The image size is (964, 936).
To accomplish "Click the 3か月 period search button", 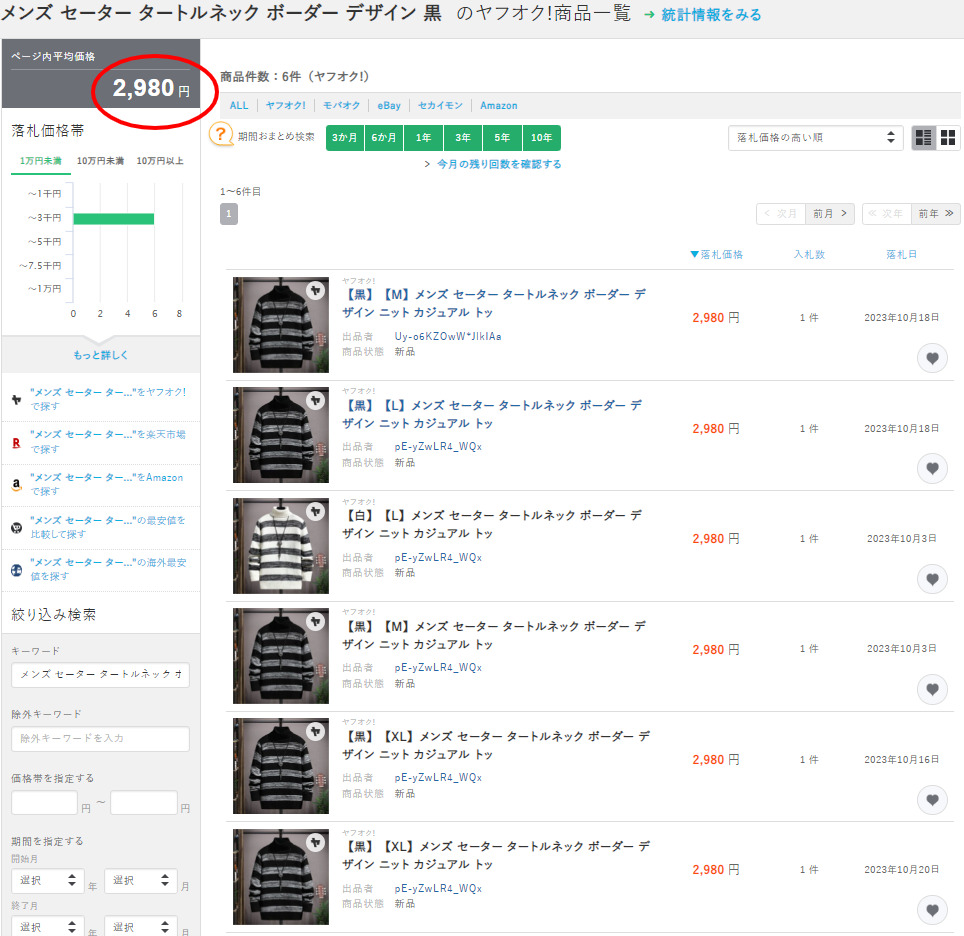I will (x=345, y=138).
